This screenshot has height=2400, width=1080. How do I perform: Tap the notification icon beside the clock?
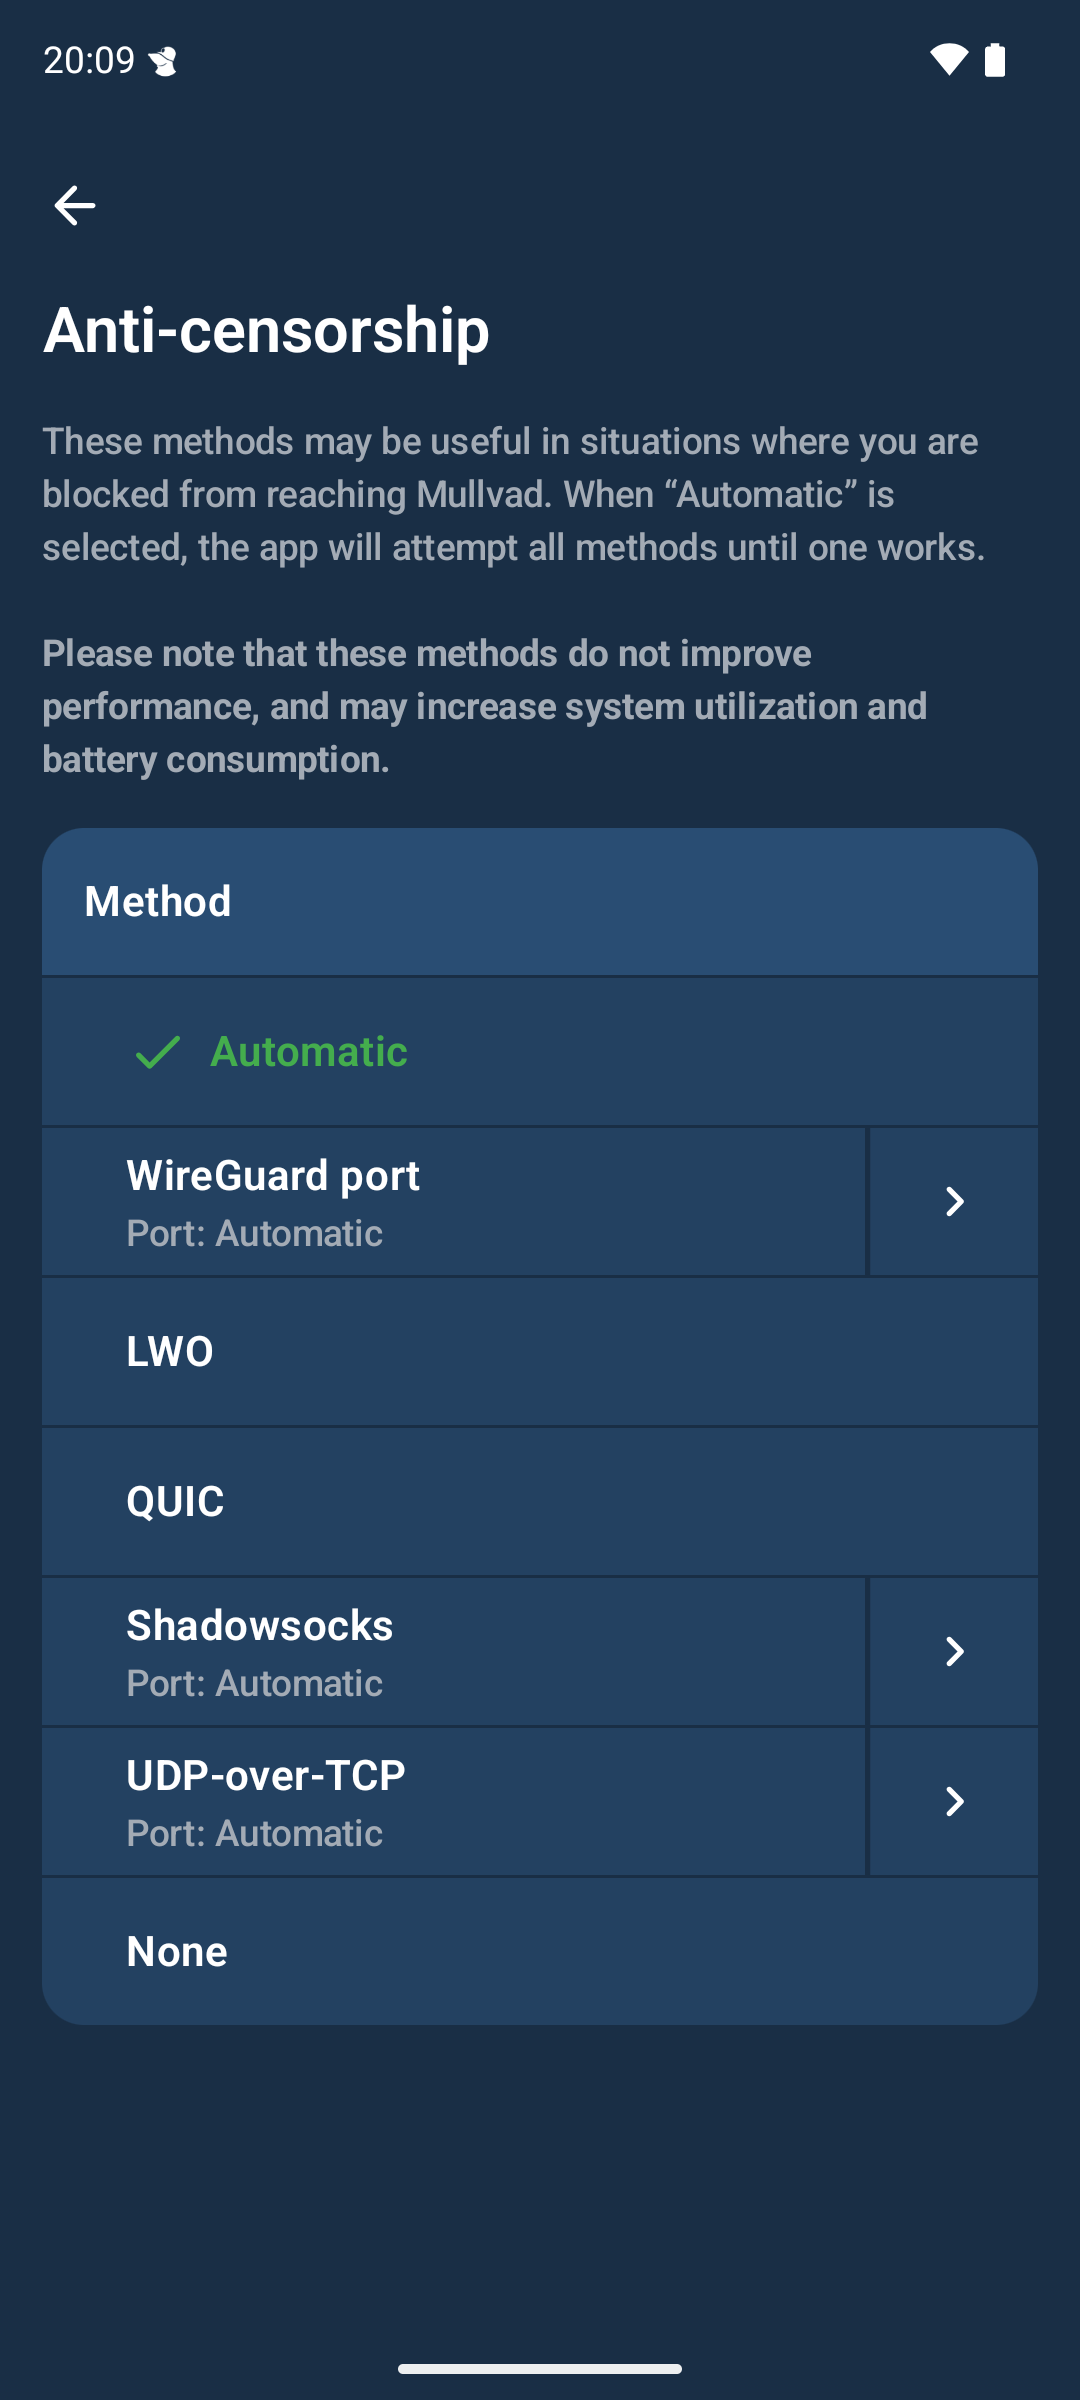[163, 61]
